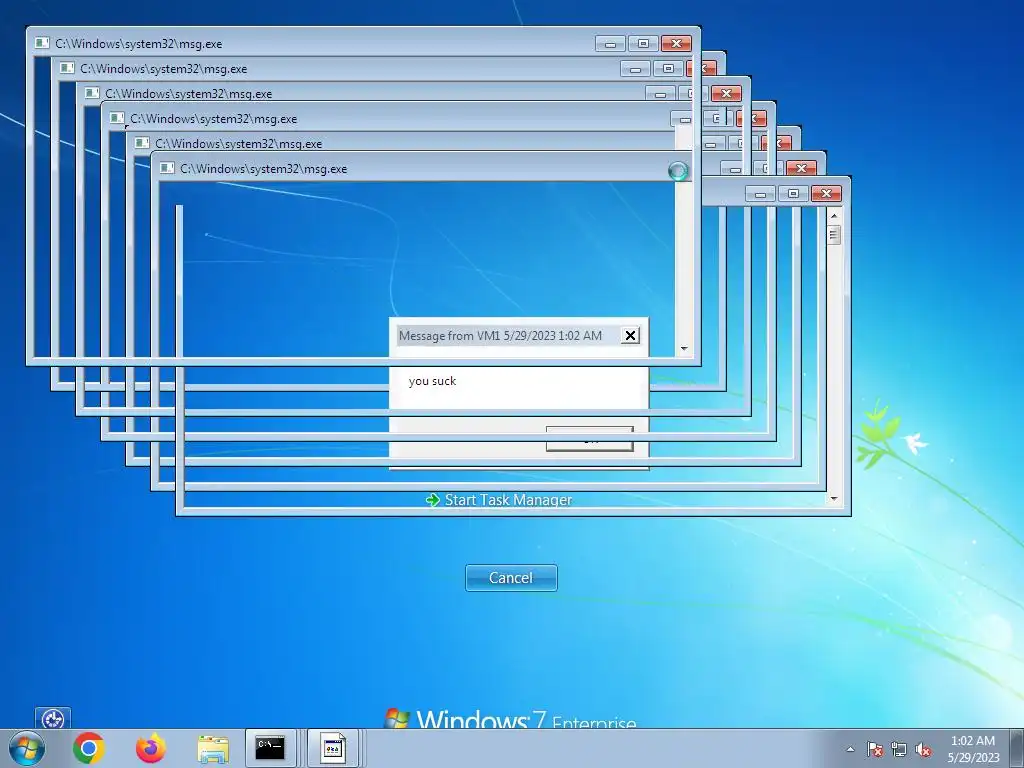Click the rearmost window's scroll down arrow

[834, 500]
